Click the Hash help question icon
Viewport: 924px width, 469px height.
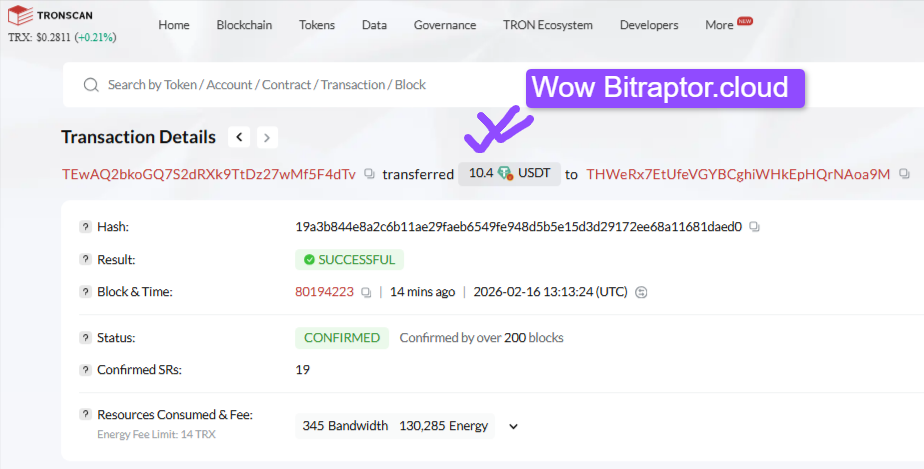(85, 227)
